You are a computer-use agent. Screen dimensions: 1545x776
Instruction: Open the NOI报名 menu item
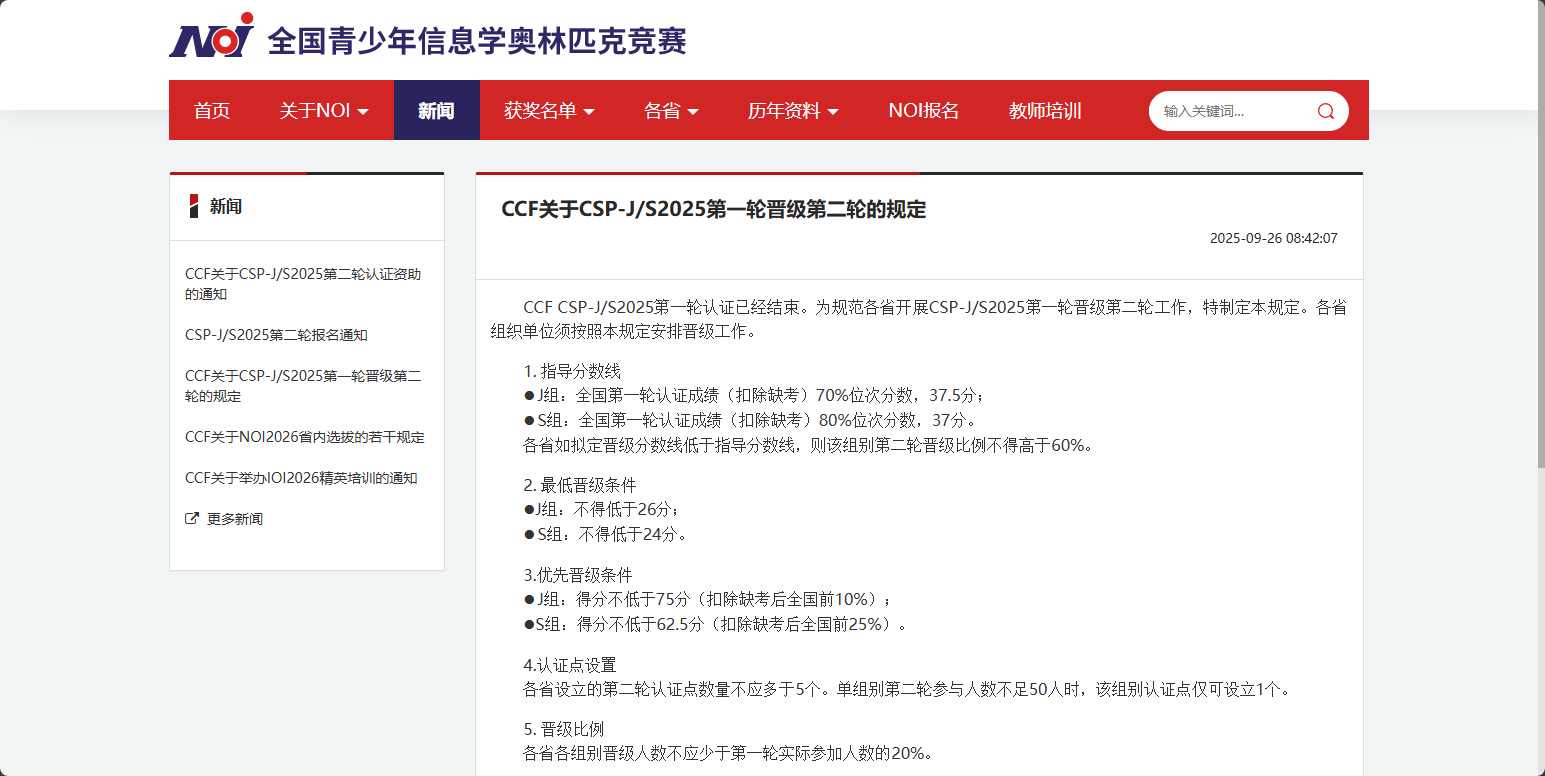click(923, 111)
